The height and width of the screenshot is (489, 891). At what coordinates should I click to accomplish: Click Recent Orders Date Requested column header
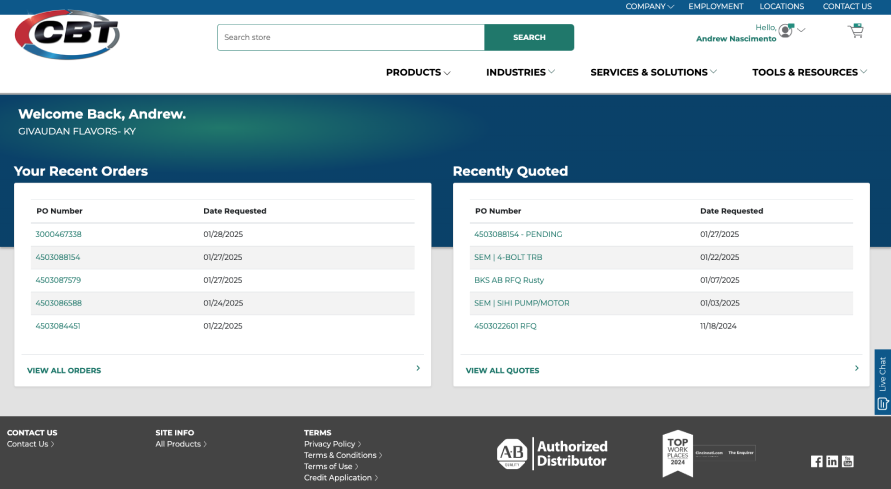pyautogui.click(x=235, y=211)
